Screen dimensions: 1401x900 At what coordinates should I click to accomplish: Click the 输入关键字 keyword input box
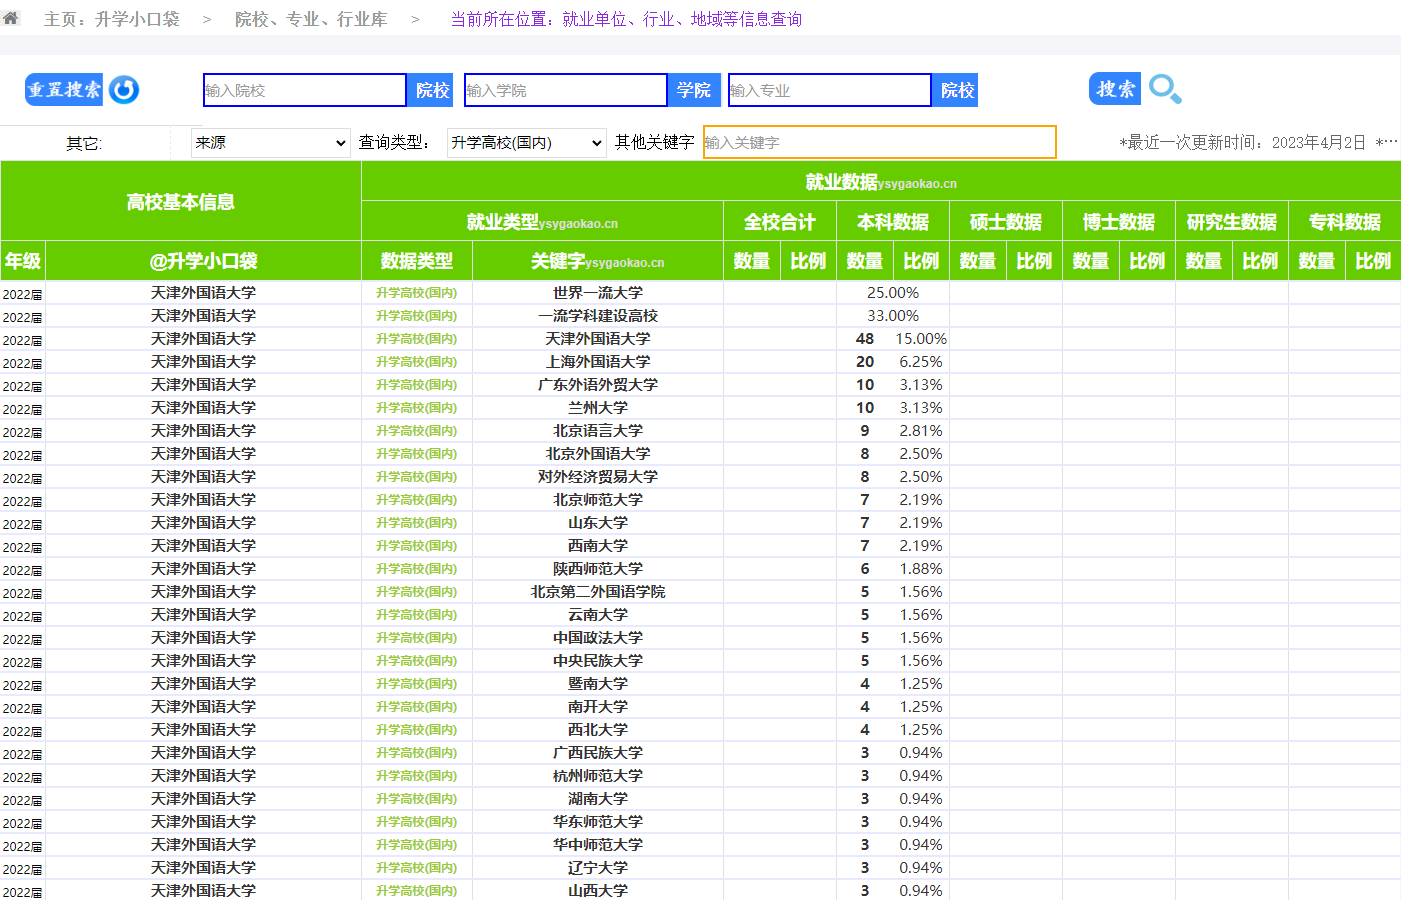879,142
